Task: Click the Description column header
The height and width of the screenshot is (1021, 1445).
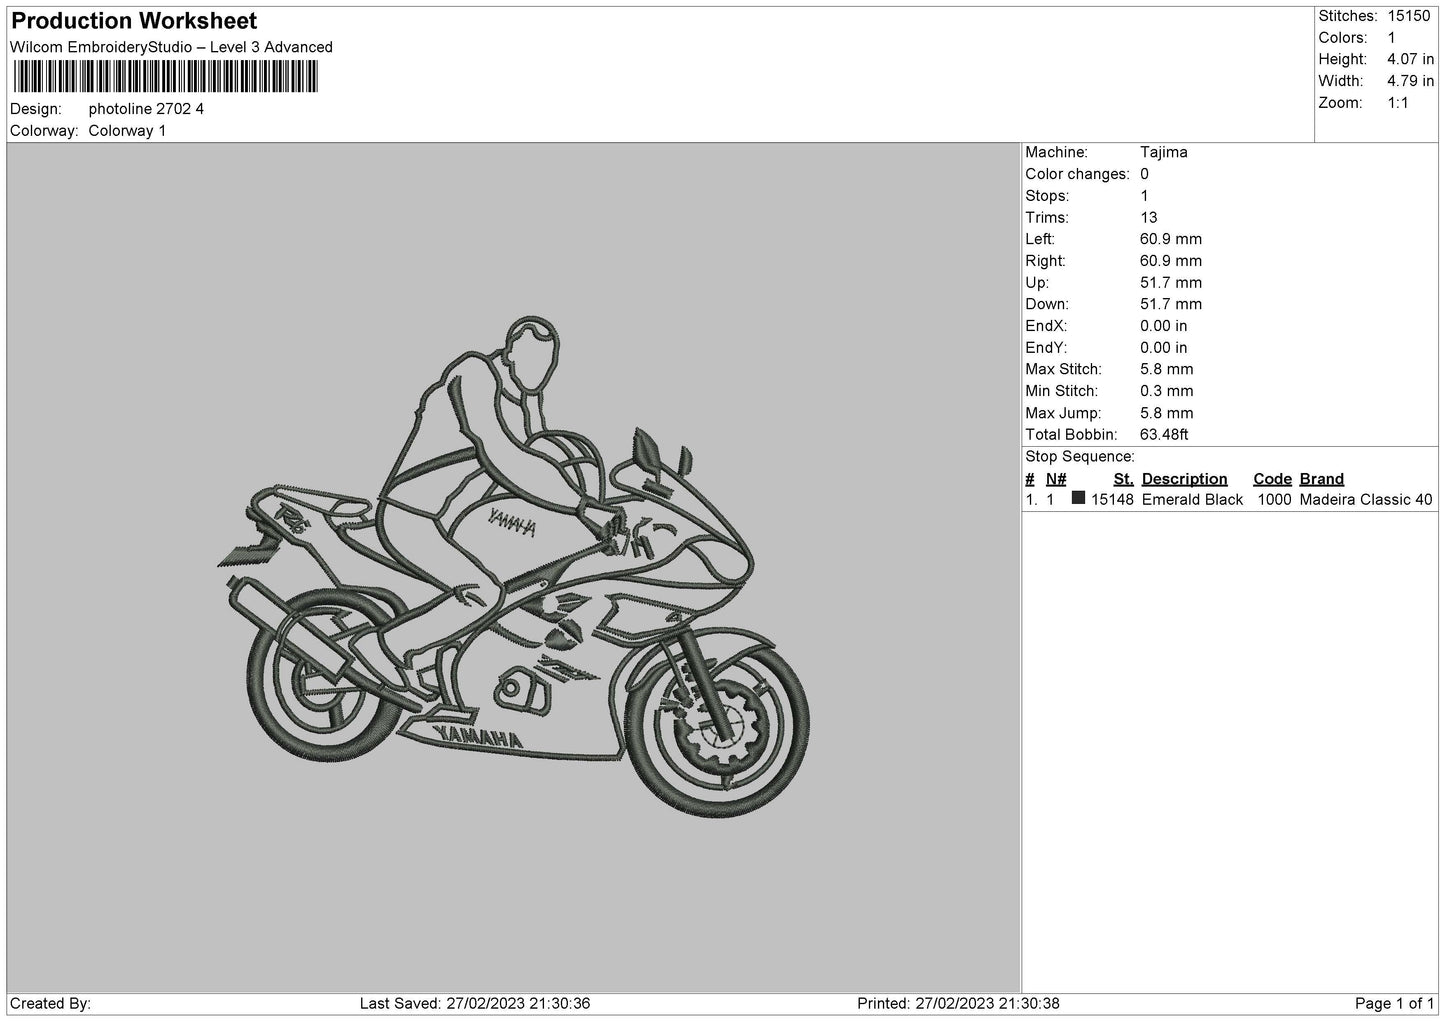Action: (x=1184, y=479)
